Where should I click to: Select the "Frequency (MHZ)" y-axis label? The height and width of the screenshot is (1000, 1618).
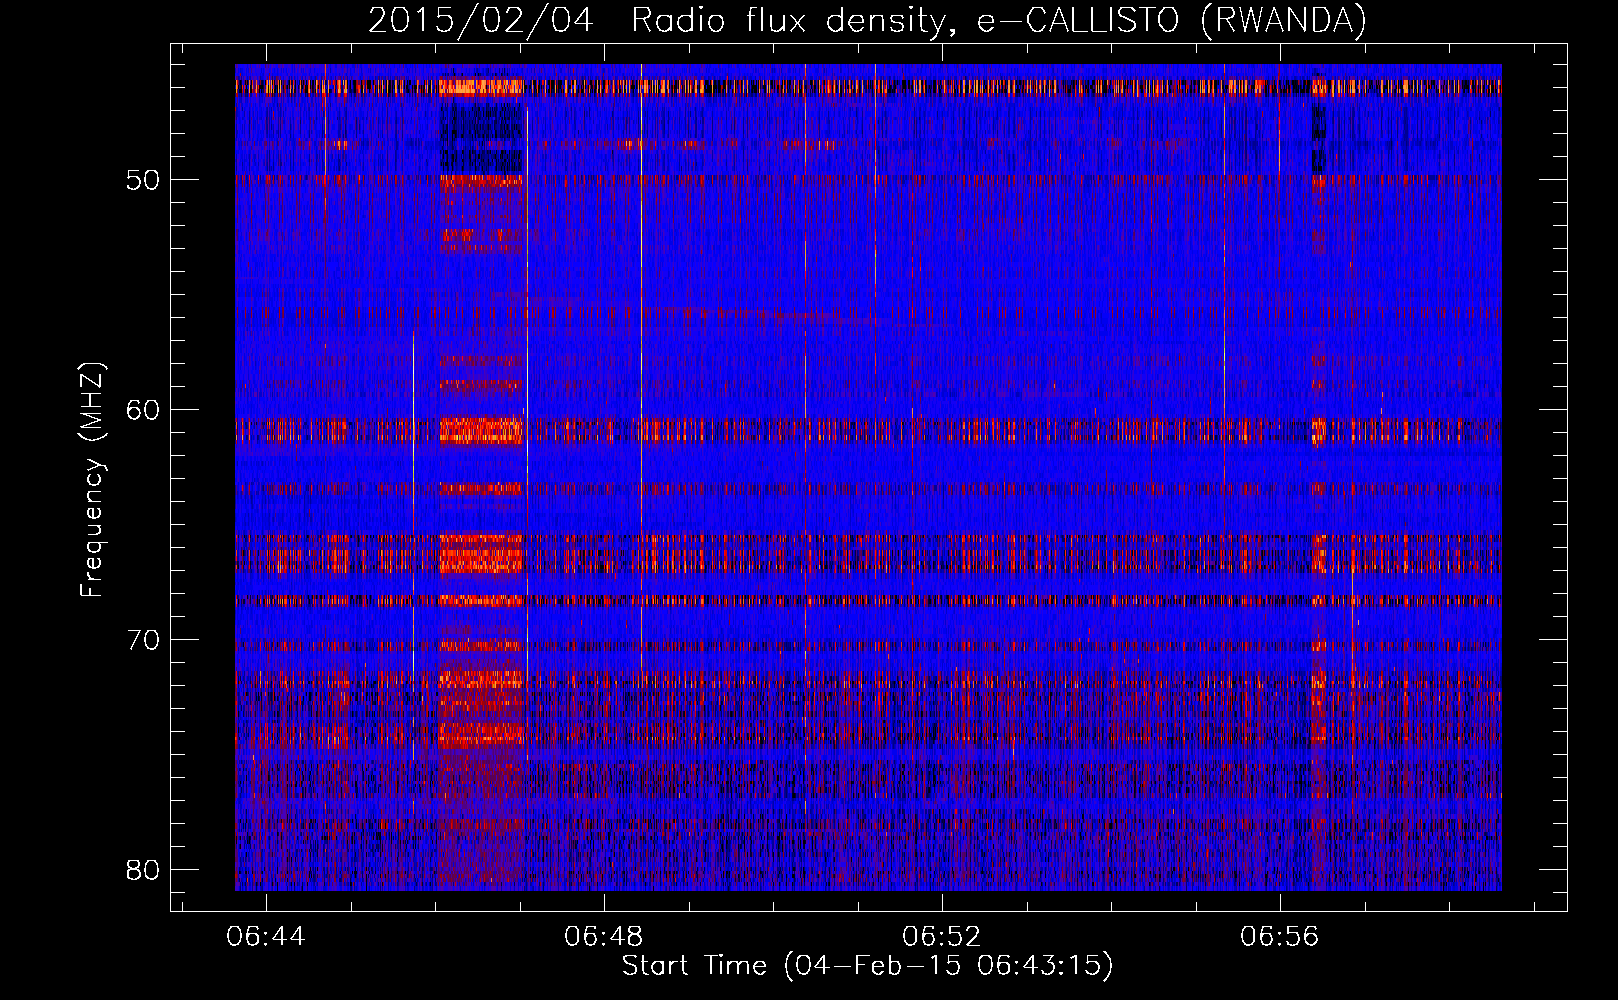[92, 480]
